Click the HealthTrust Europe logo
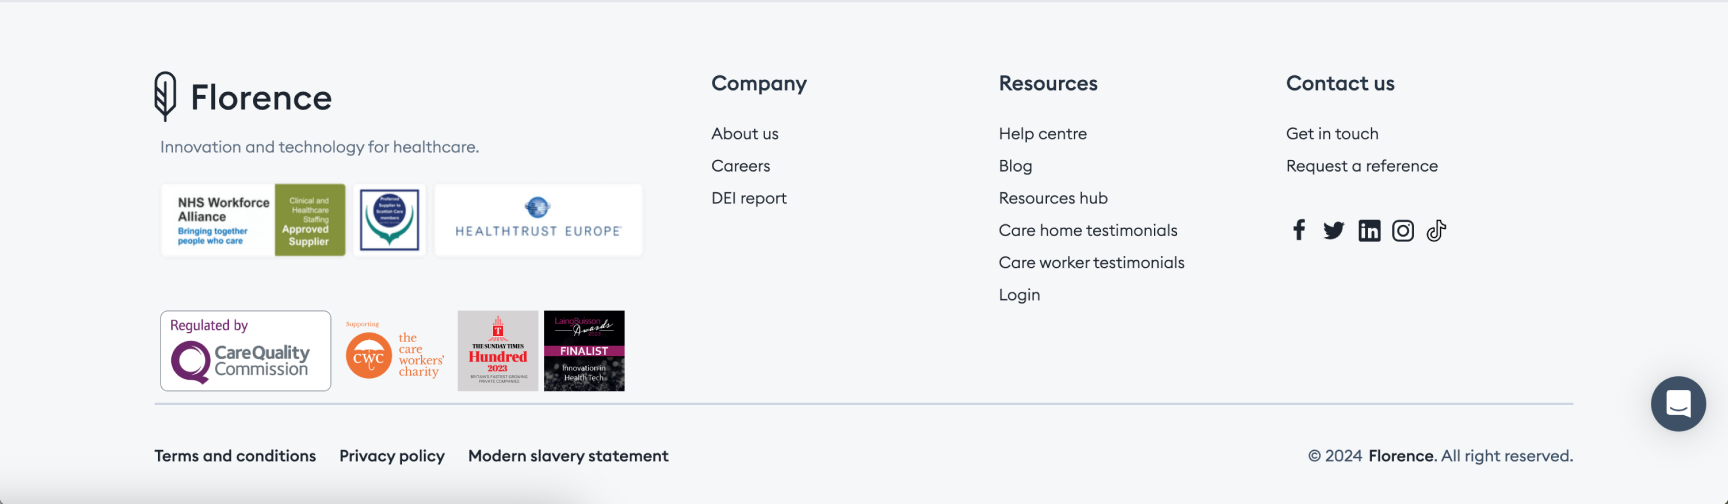 tap(538, 220)
